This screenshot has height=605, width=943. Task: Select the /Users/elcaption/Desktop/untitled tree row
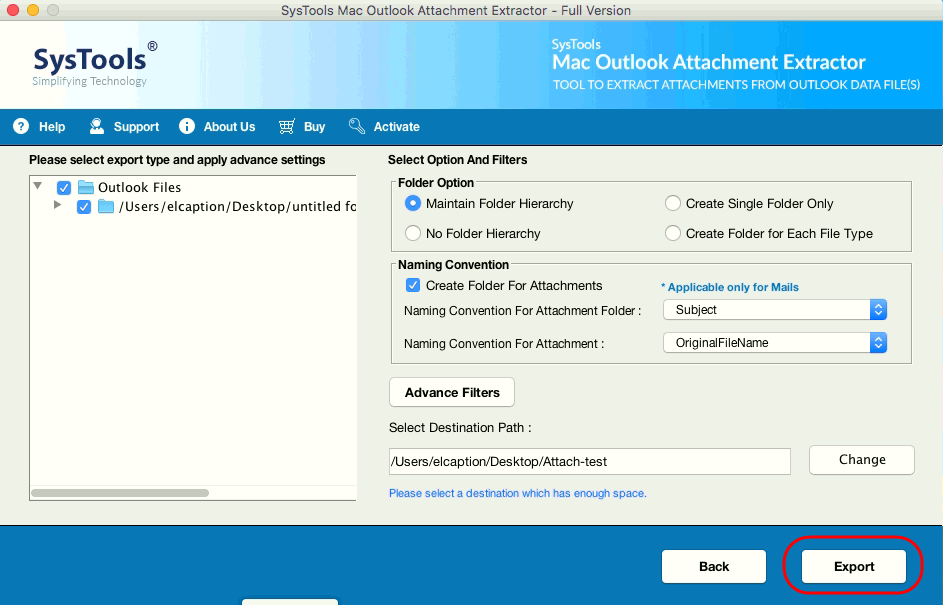237,207
